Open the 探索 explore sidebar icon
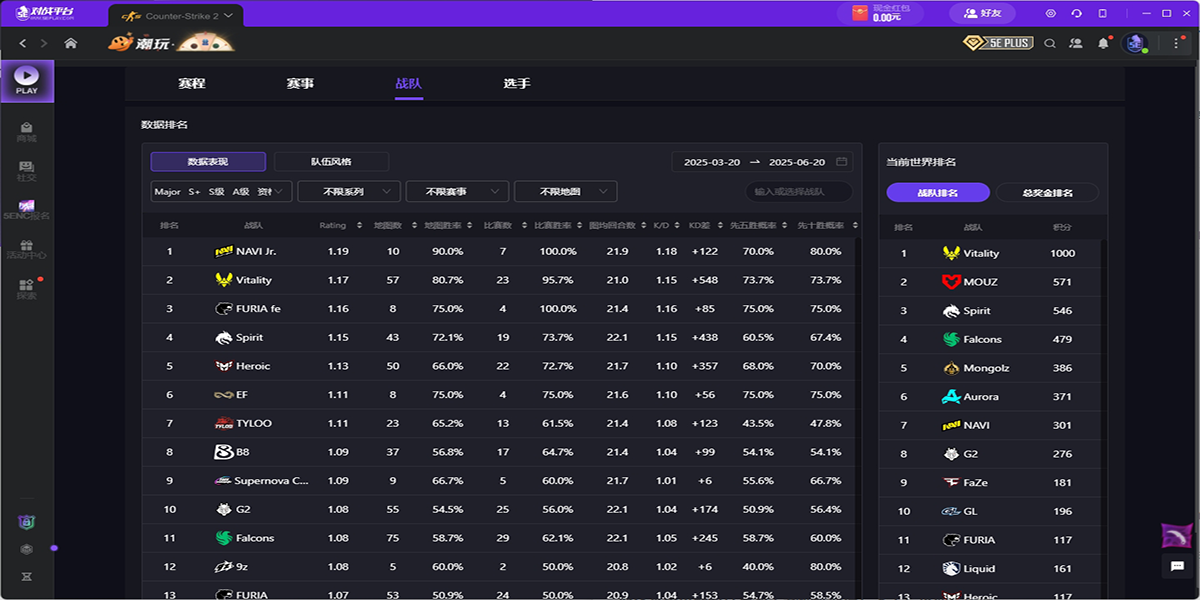This screenshot has height=600, width=1200. pos(27,289)
